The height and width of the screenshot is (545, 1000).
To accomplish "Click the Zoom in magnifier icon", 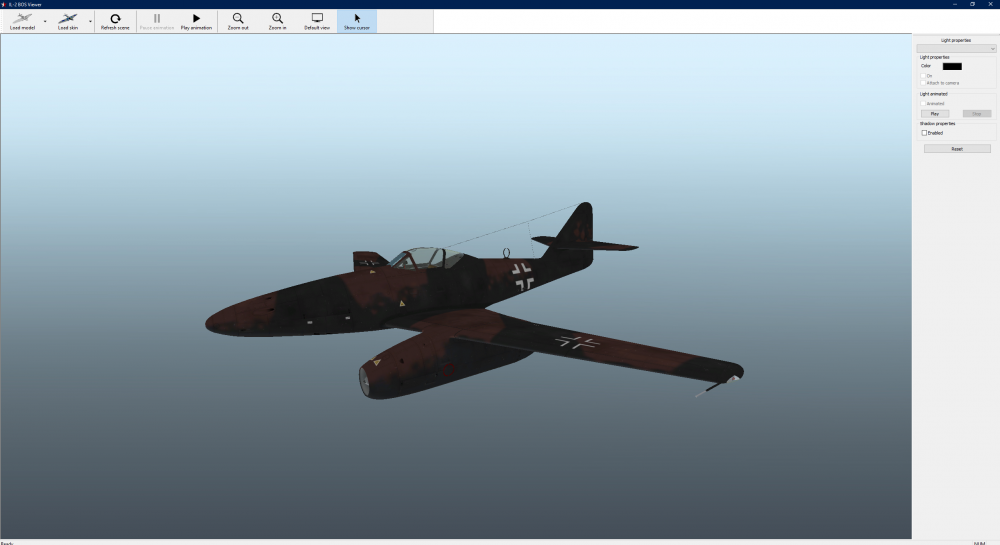I will (x=277, y=18).
